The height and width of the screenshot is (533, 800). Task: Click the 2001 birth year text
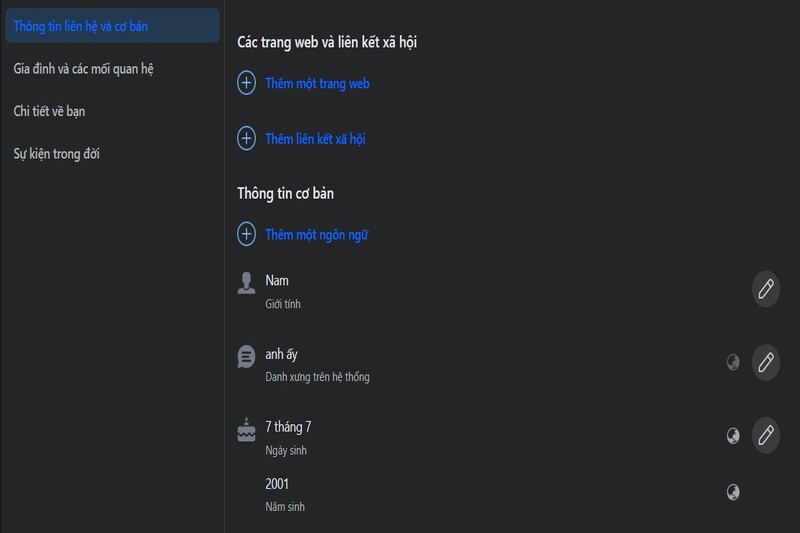pos(277,484)
